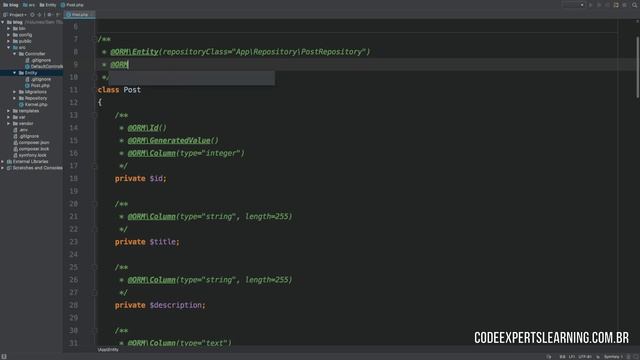Image resolution: width=640 pixels, height=360 pixels.
Task: Click line number 19 in the gutter
Action: 73,191
